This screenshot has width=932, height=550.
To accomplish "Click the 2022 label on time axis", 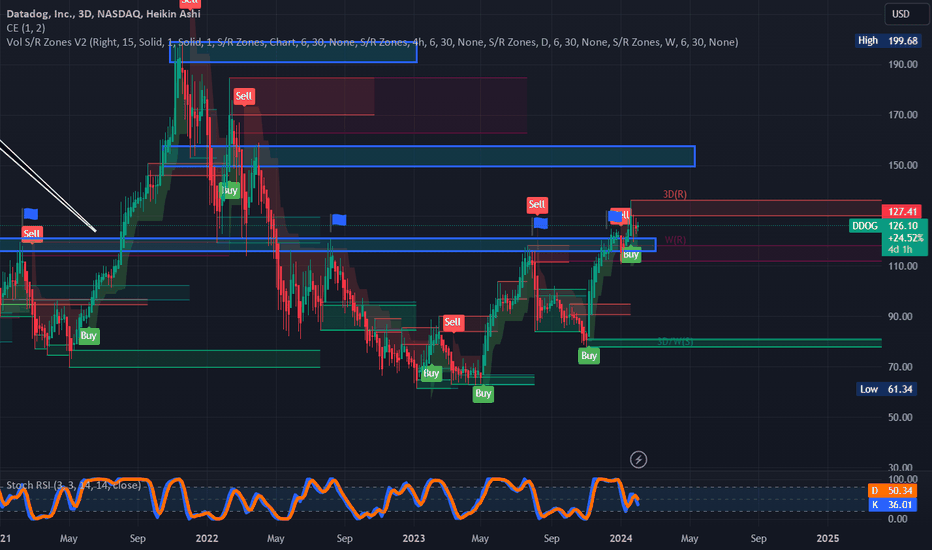I will 207,539.
